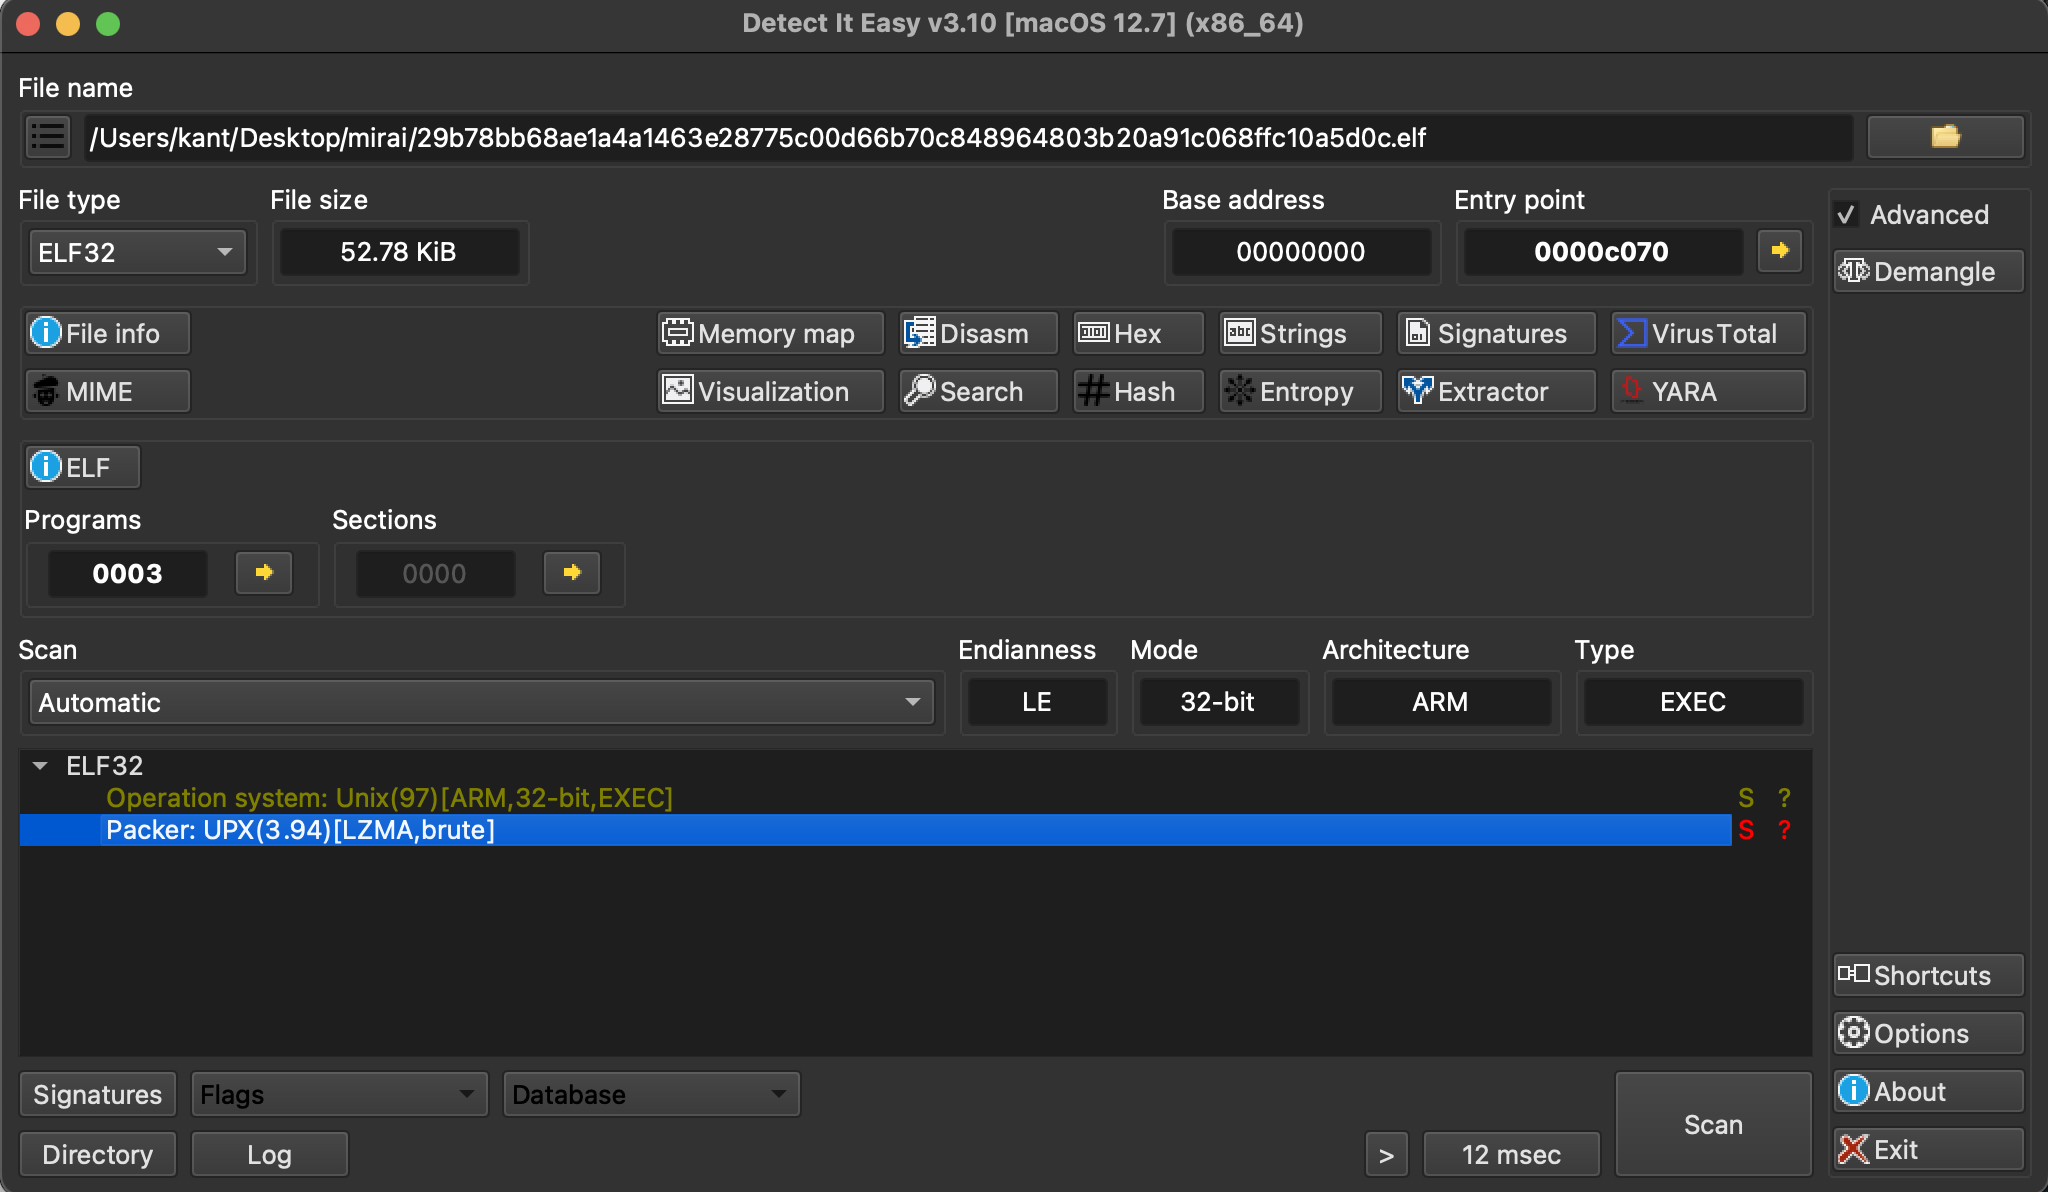Check the file on VirusTotal
Viewport: 2048px width, 1192px height.
pyautogui.click(x=1709, y=333)
